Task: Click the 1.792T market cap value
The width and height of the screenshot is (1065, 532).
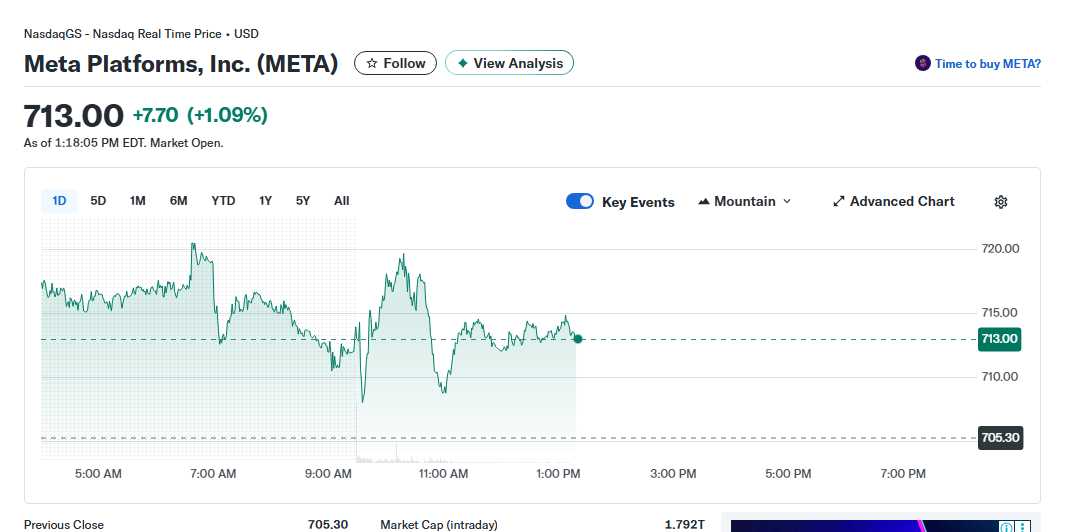Action: 684,525
